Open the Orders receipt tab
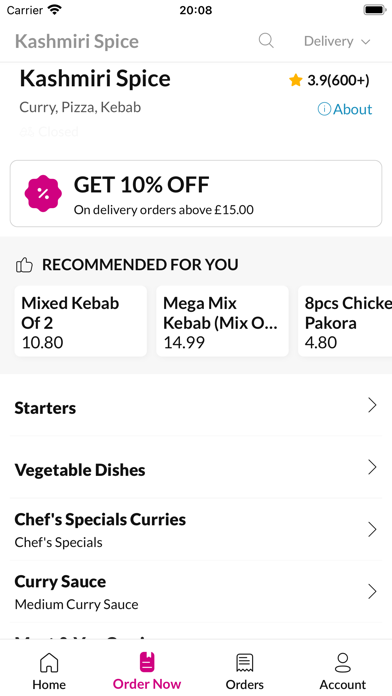 click(x=245, y=671)
